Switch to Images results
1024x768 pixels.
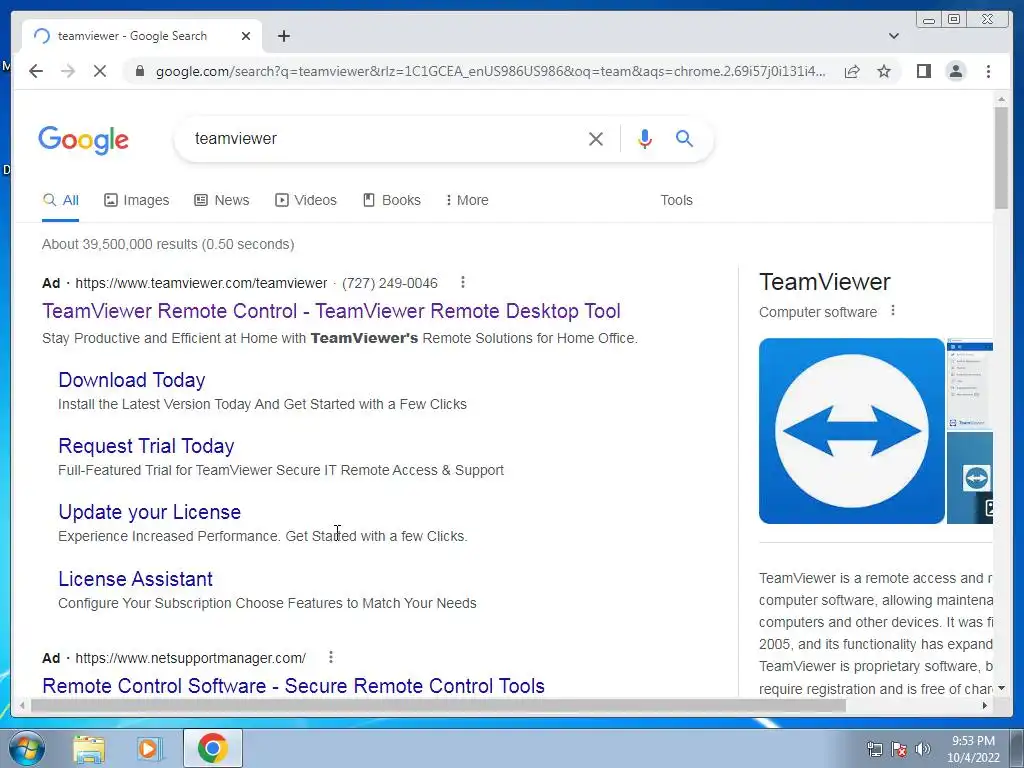pyautogui.click(x=136, y=200)
